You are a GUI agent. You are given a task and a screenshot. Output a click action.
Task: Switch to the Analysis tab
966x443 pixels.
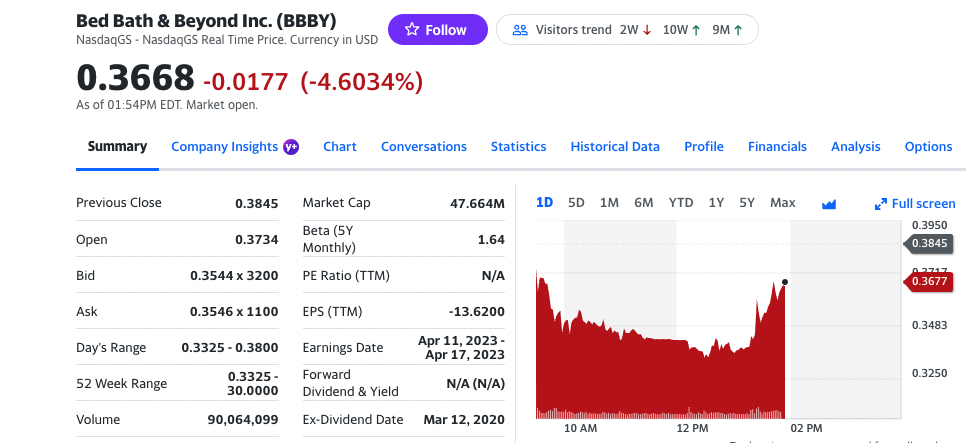855,147
